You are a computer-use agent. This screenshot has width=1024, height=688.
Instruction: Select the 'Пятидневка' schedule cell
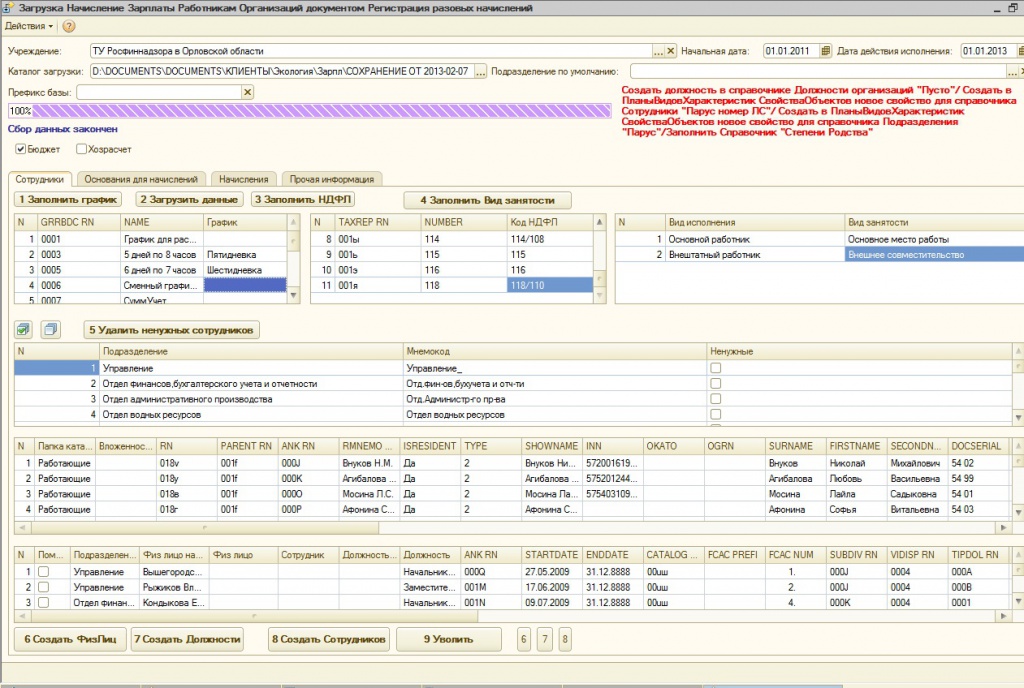coord(245,255)
